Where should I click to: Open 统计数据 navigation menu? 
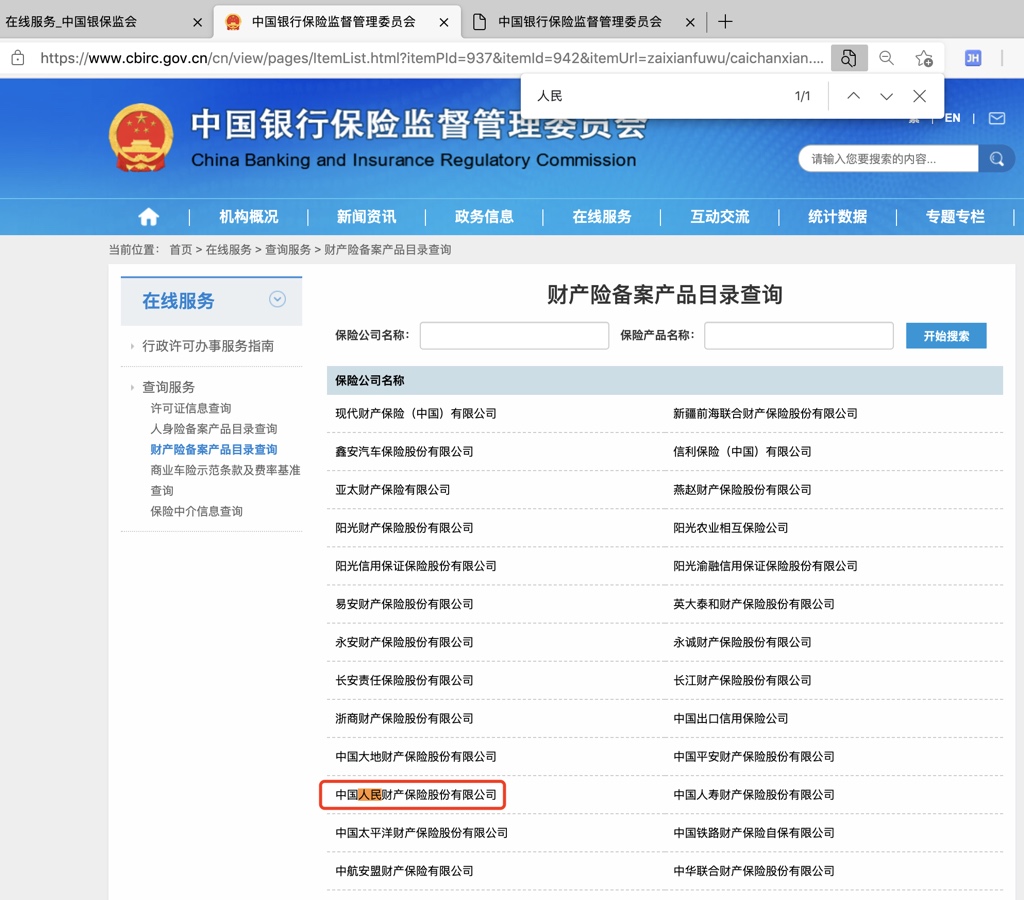click(x=837, y=216)
